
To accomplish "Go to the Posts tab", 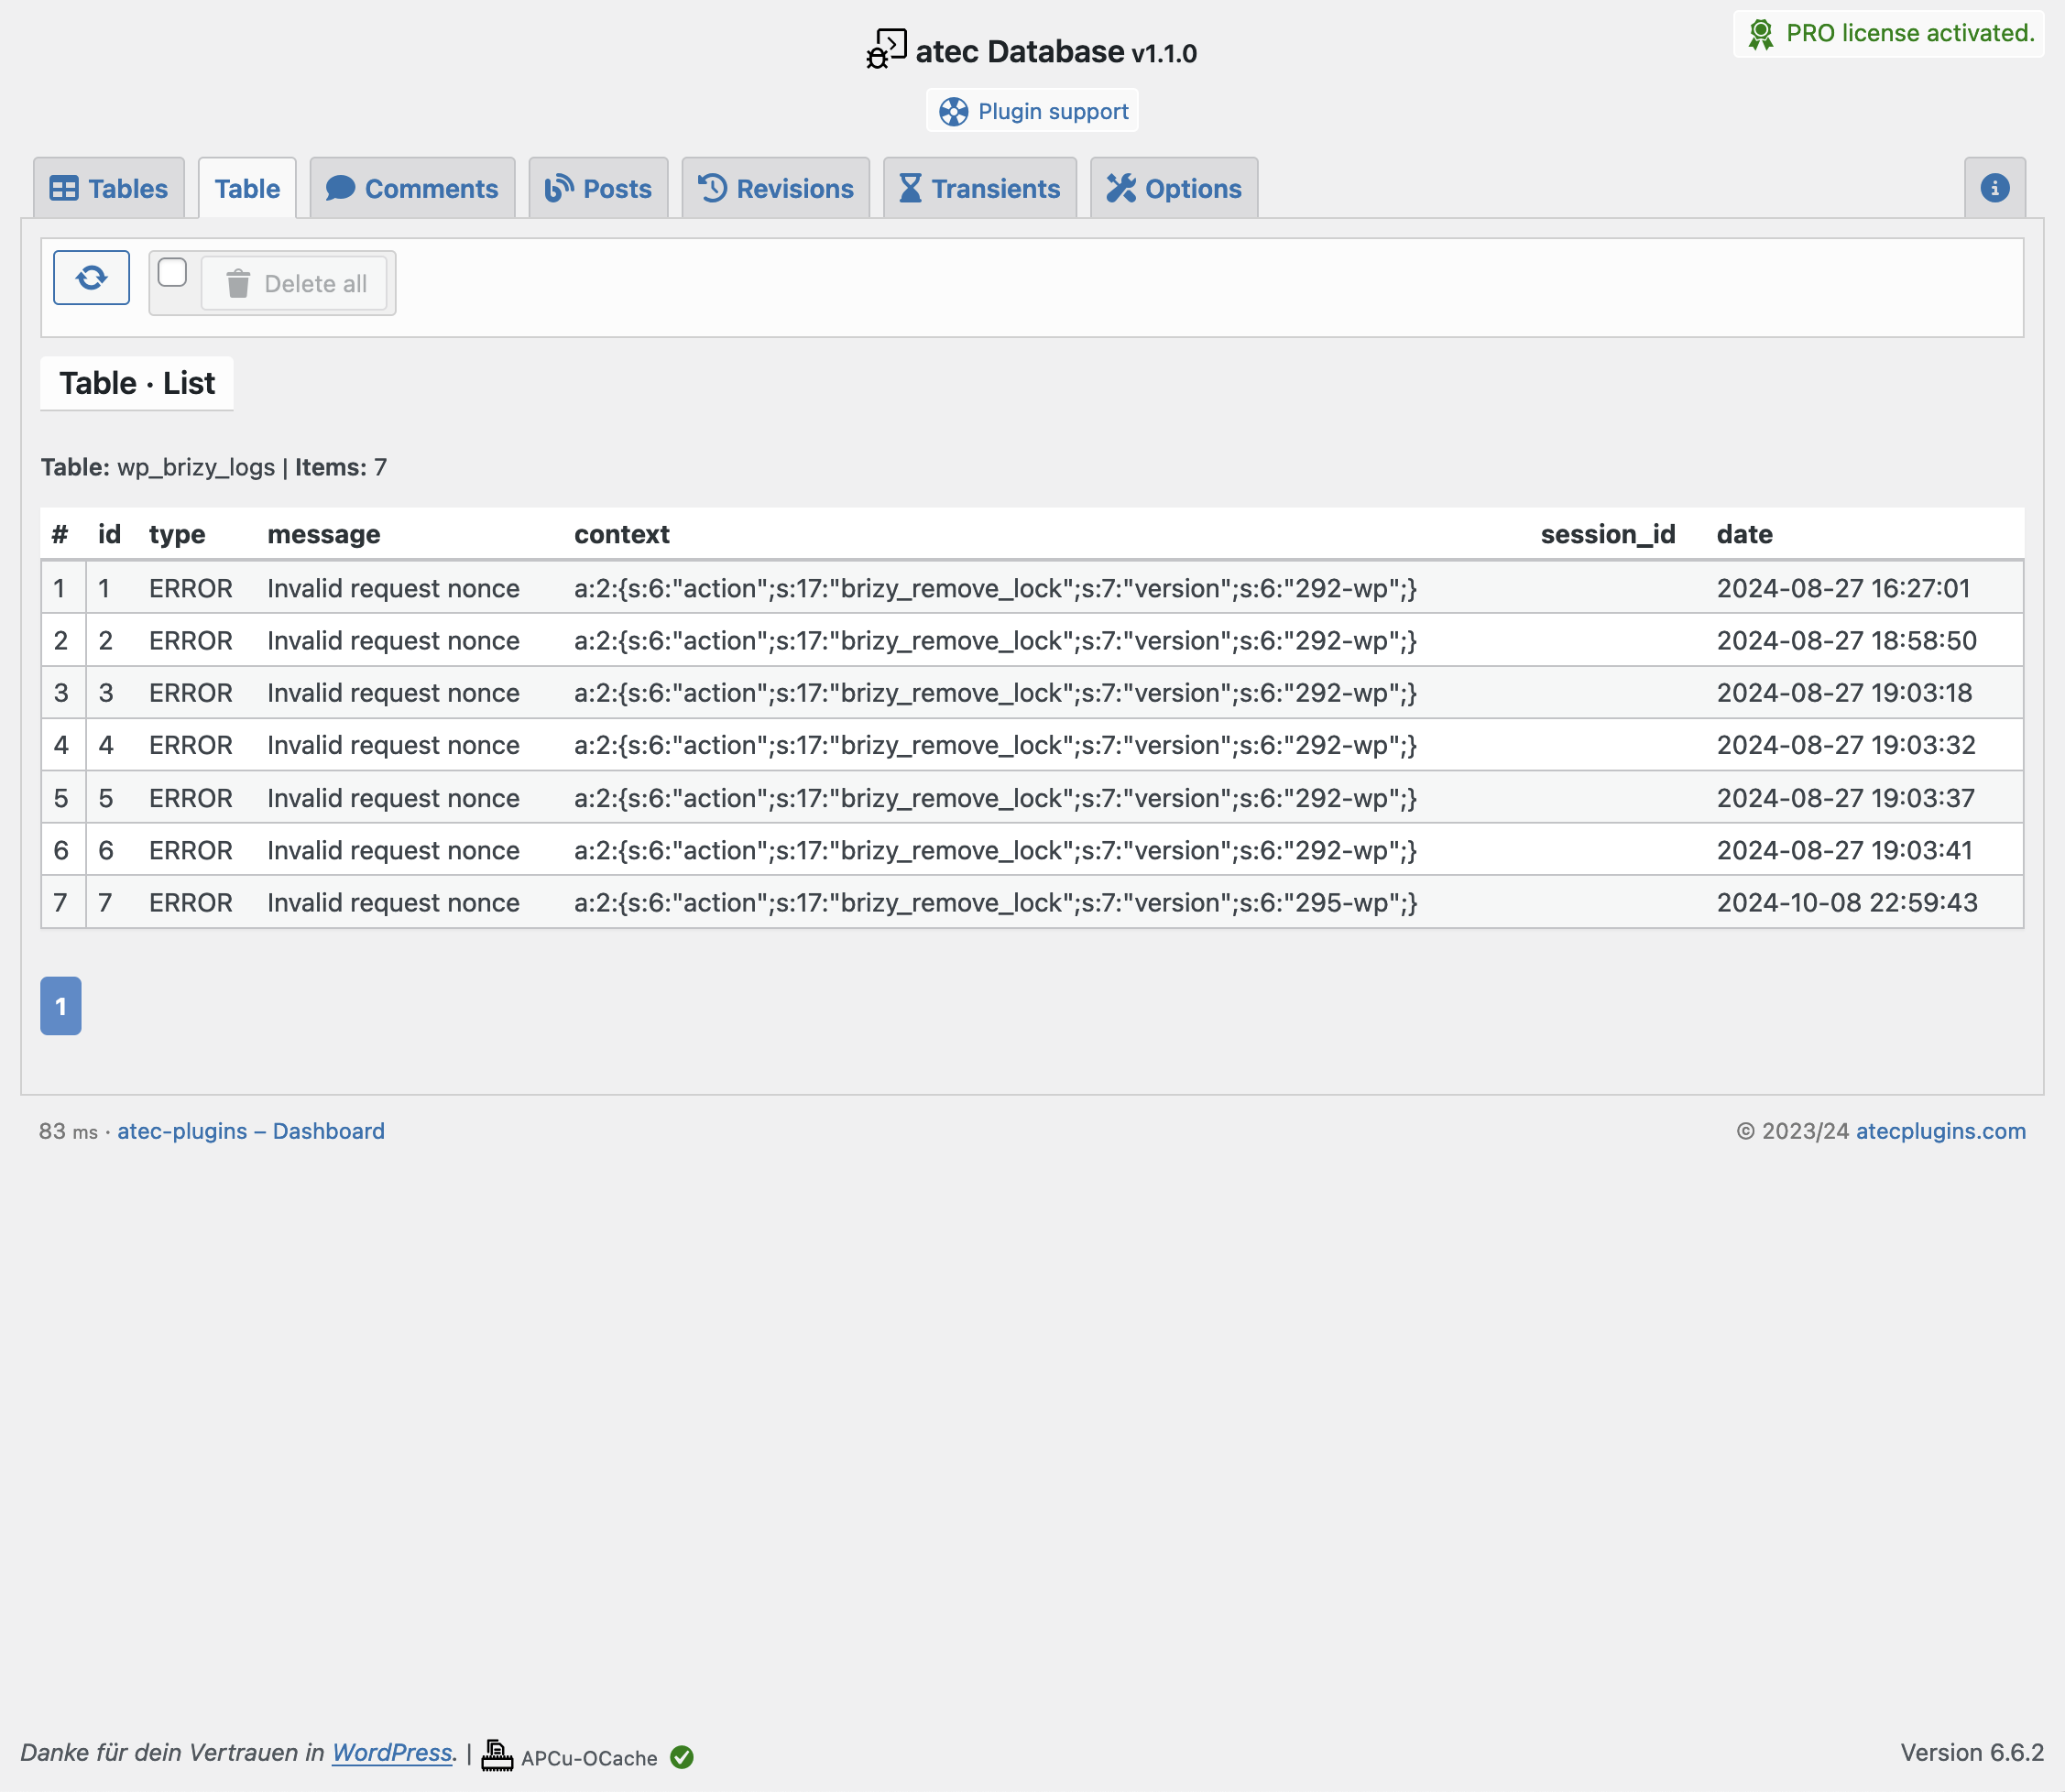I will pyautogui.click(x=598, y=188).
